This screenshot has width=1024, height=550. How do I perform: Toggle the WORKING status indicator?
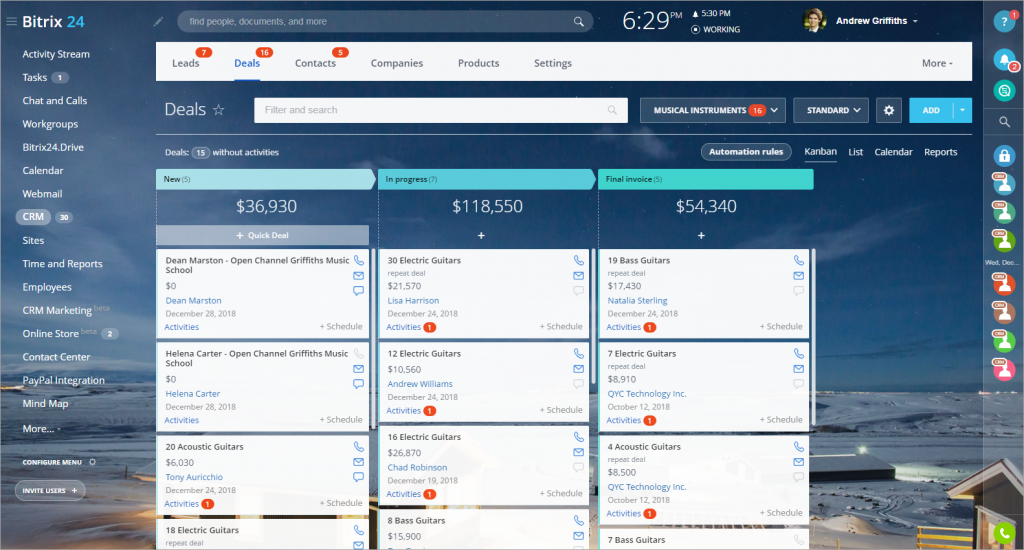tap(716, 29)
